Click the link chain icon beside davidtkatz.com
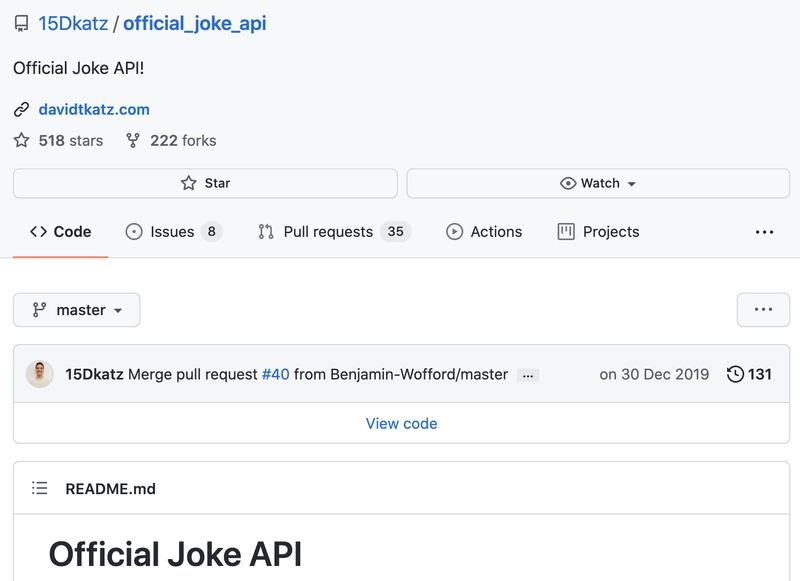Image resolution: width=800 pixels, height=581 pixels. pyautogui.click(x=21, y=109)
